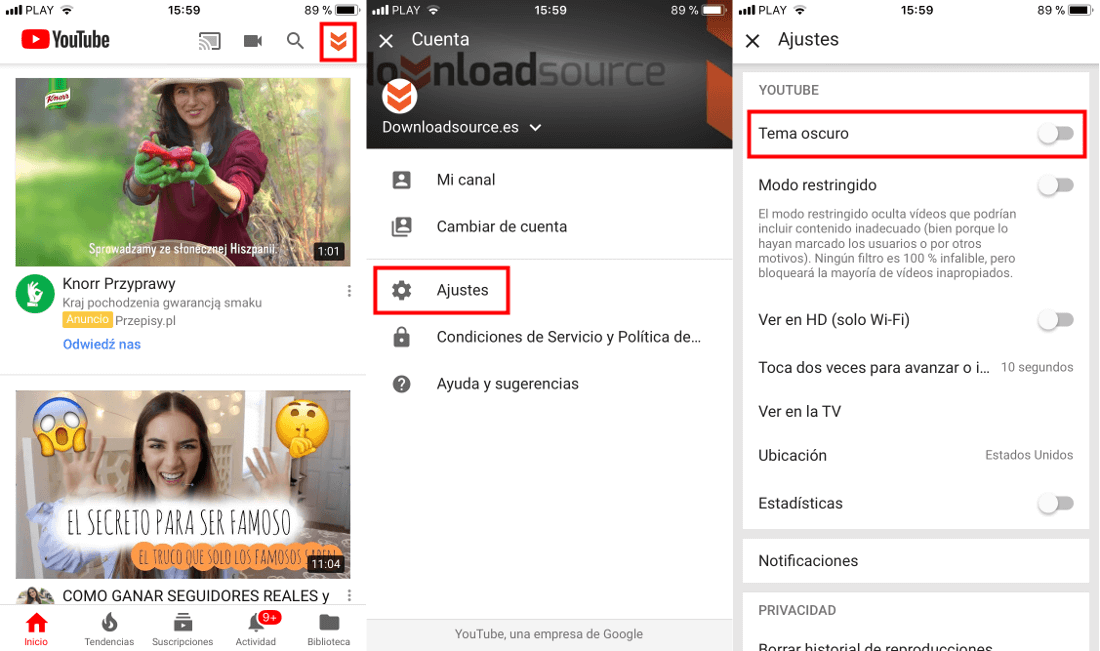Tap the Knorr Przyprawy title text
Viewport: 1100px width, 651px height.
click(x=119, y=283)
